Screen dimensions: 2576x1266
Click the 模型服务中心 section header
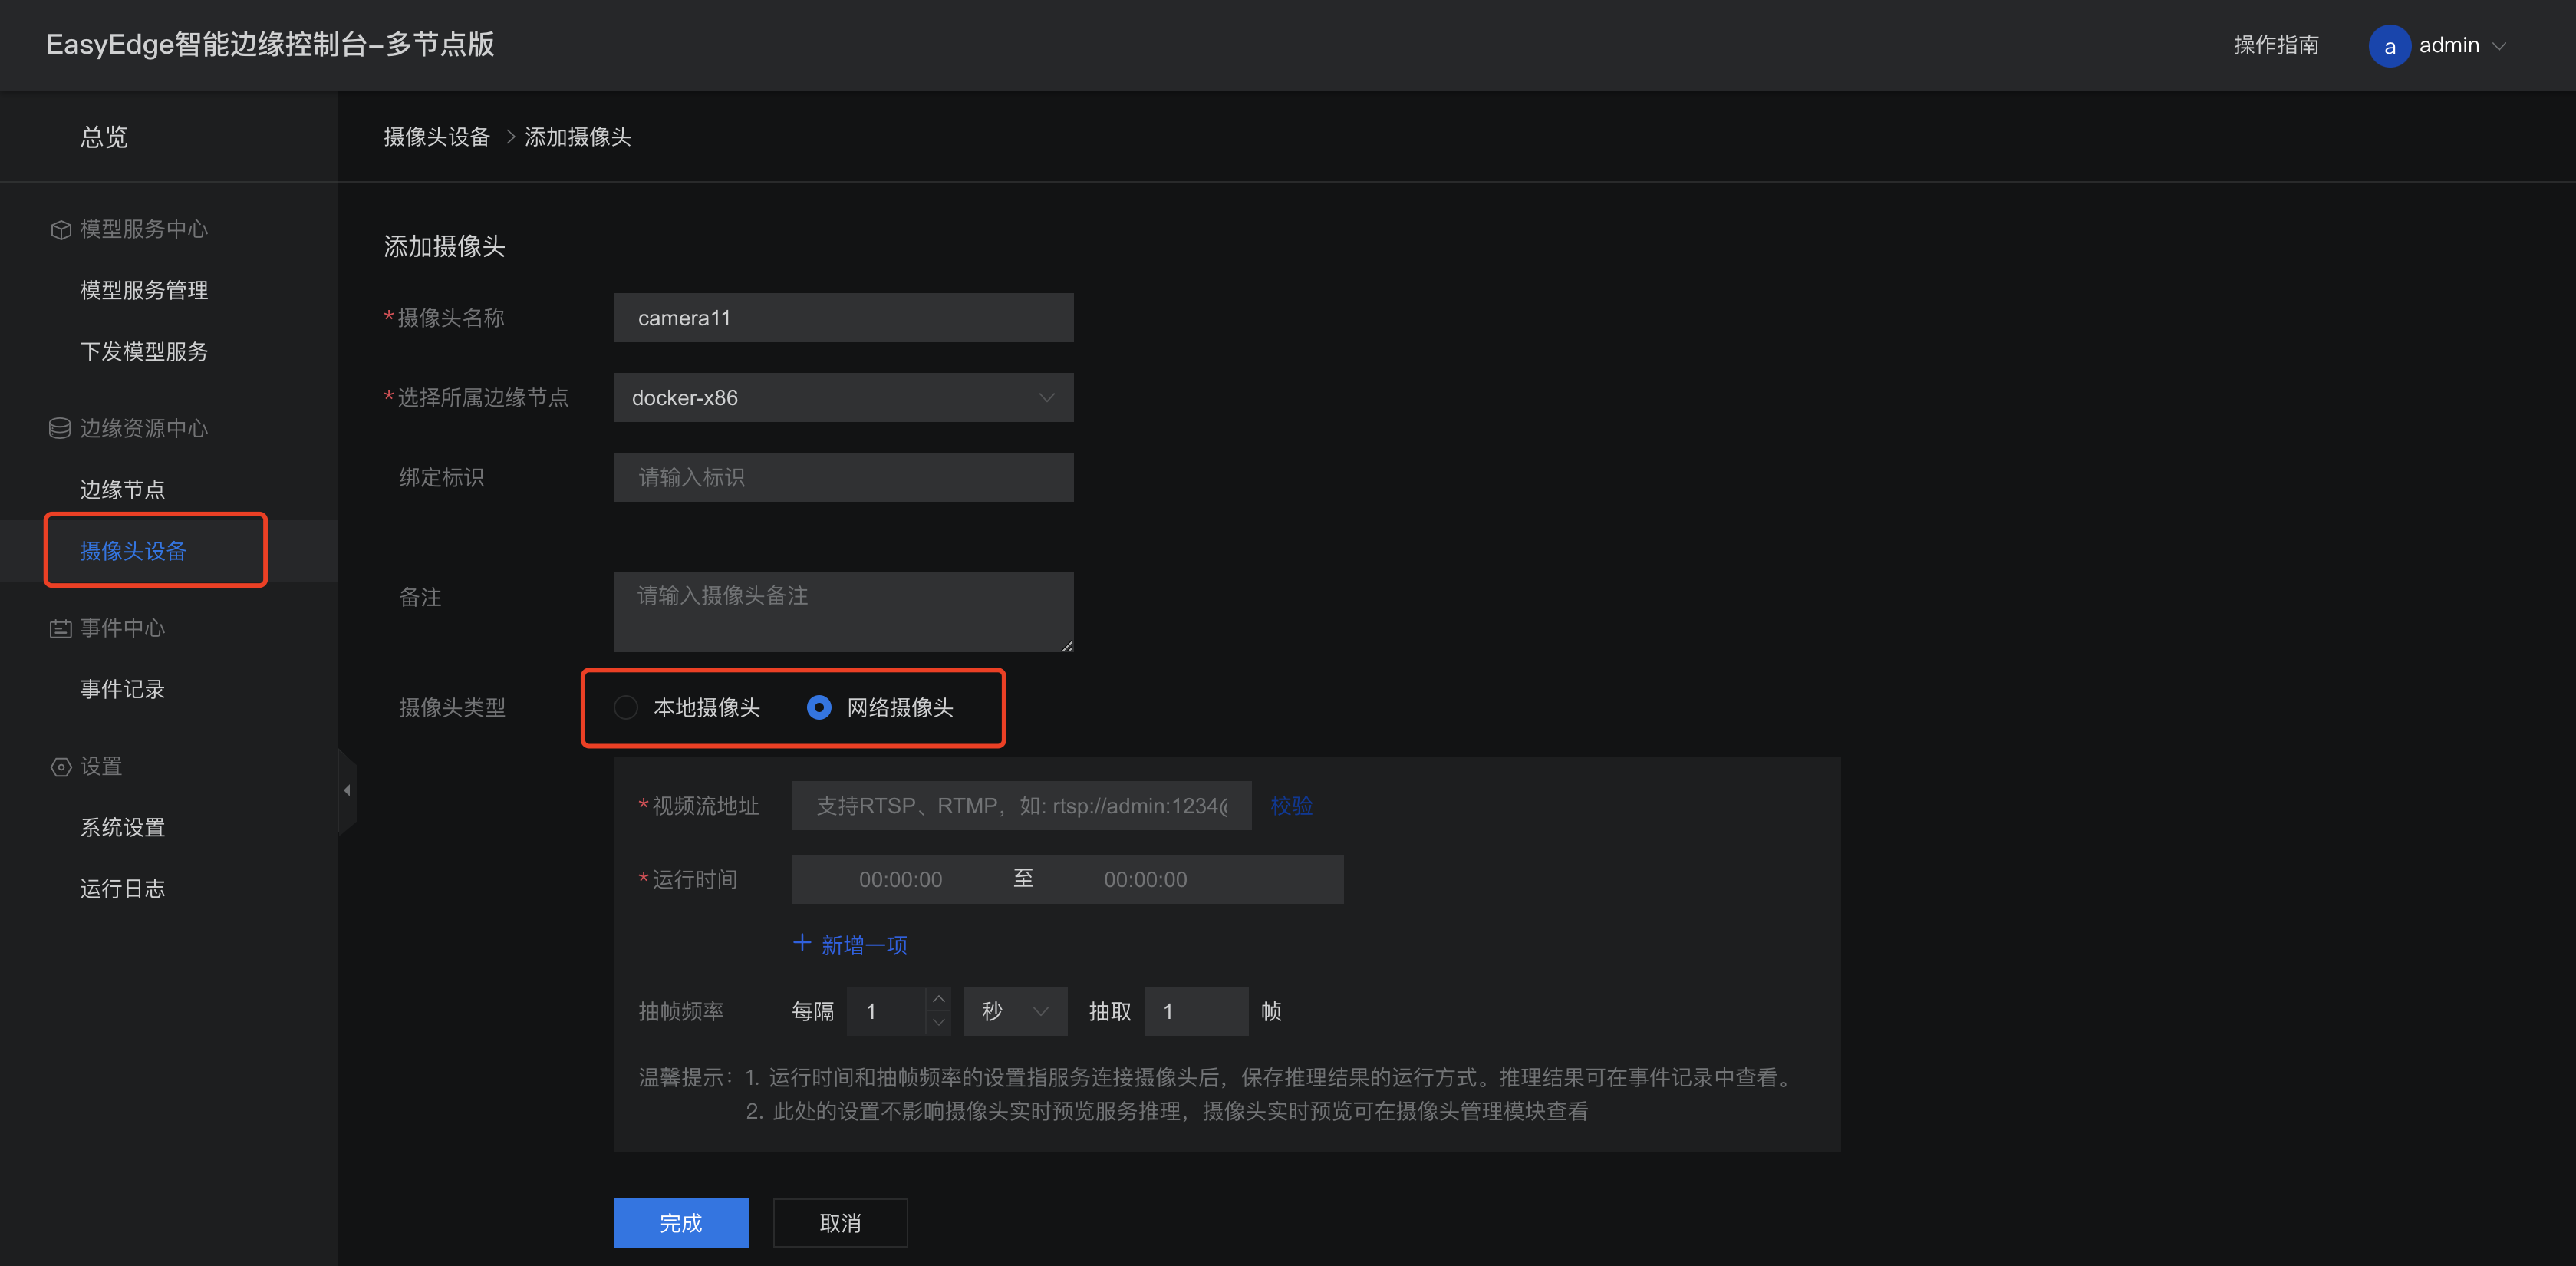coord(144,229)
